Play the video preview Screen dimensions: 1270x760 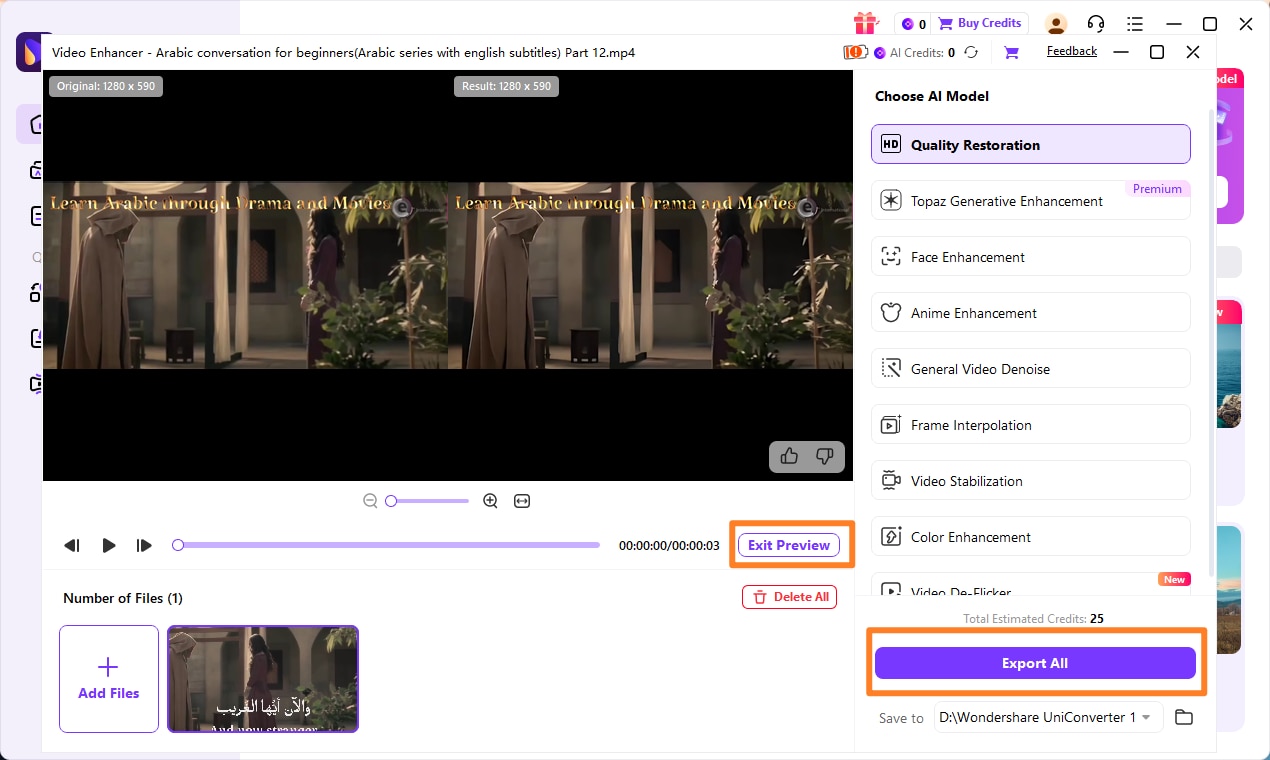109,545
